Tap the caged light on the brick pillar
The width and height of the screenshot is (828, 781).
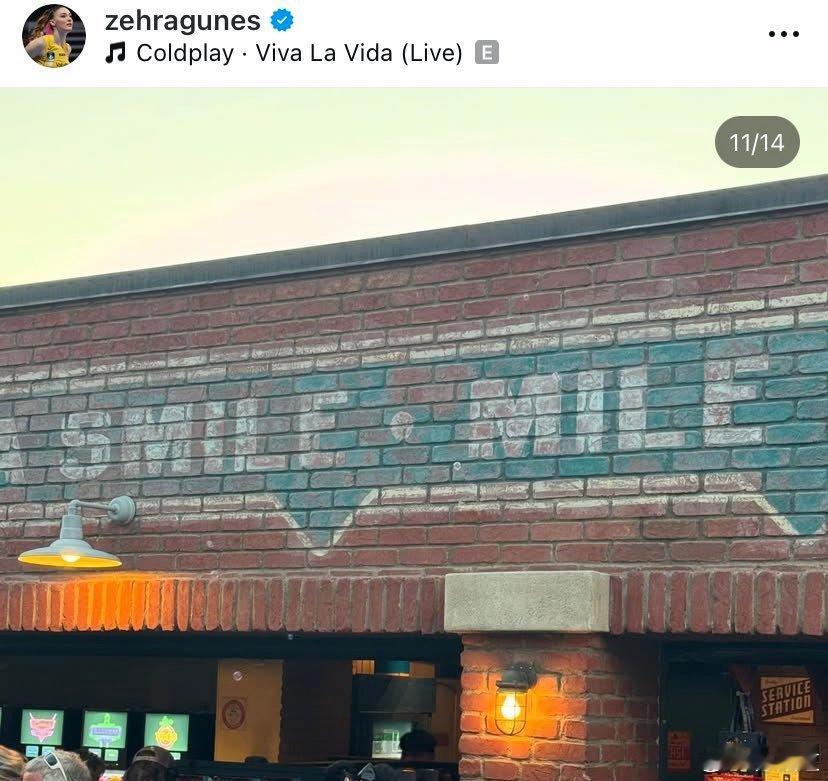pyautogui.click(x=513, y=699)
